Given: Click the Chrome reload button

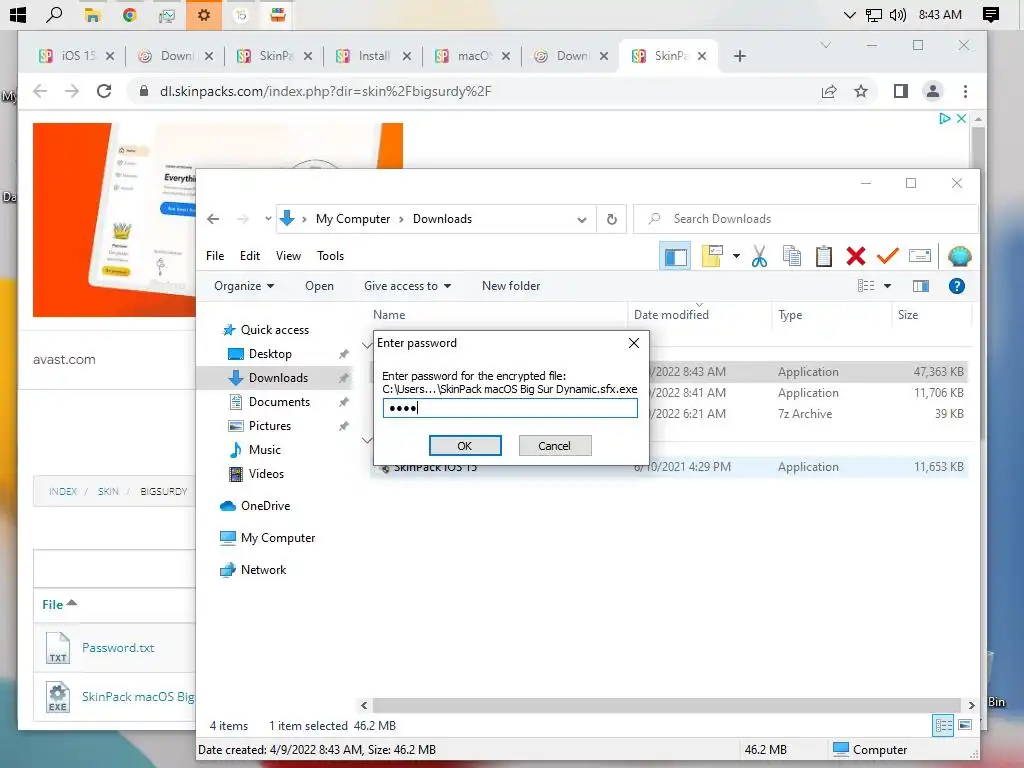Looking at the screenshot, I should pyautogui.click(x=104, y=91).
